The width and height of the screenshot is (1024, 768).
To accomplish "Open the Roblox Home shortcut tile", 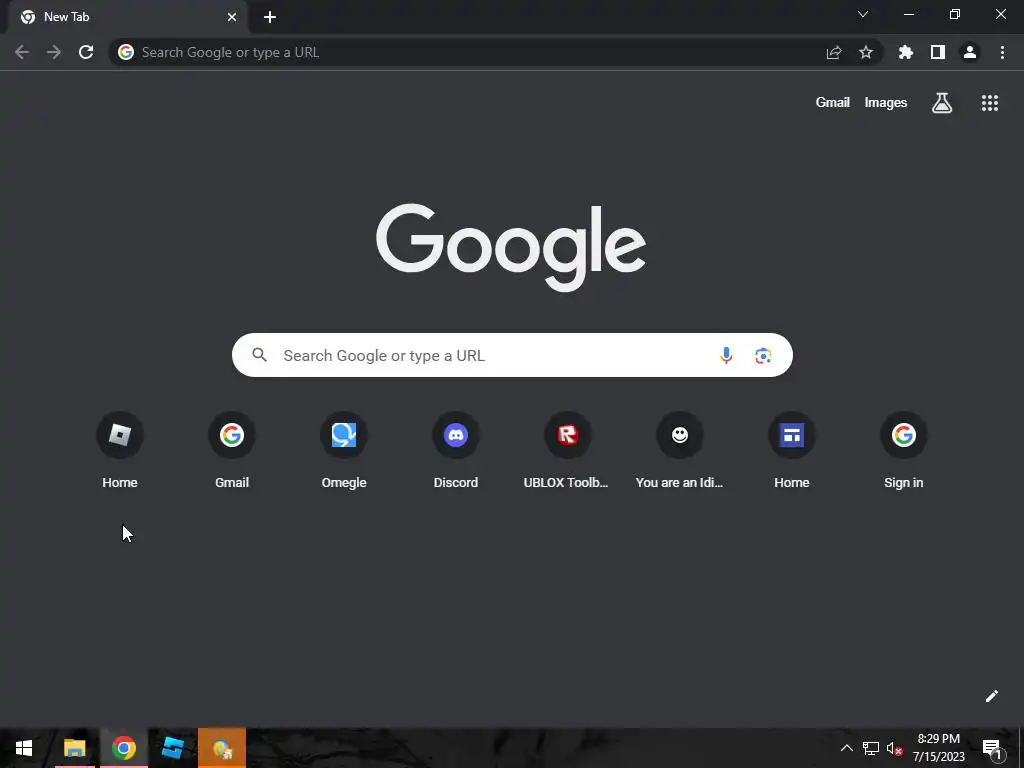I will [x=120, y=435].
